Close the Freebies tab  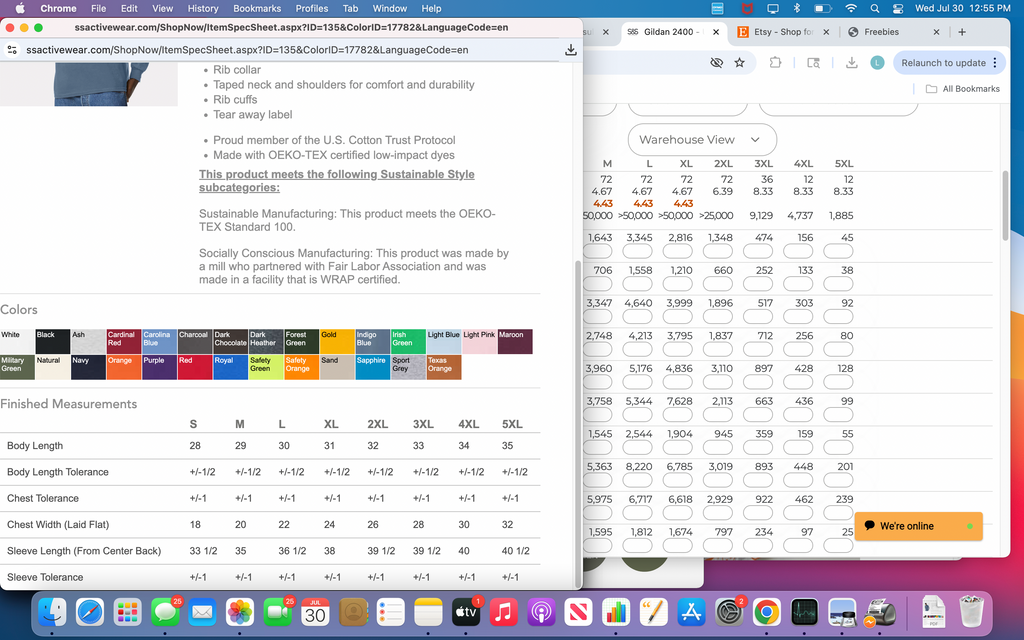coord(936,32)
